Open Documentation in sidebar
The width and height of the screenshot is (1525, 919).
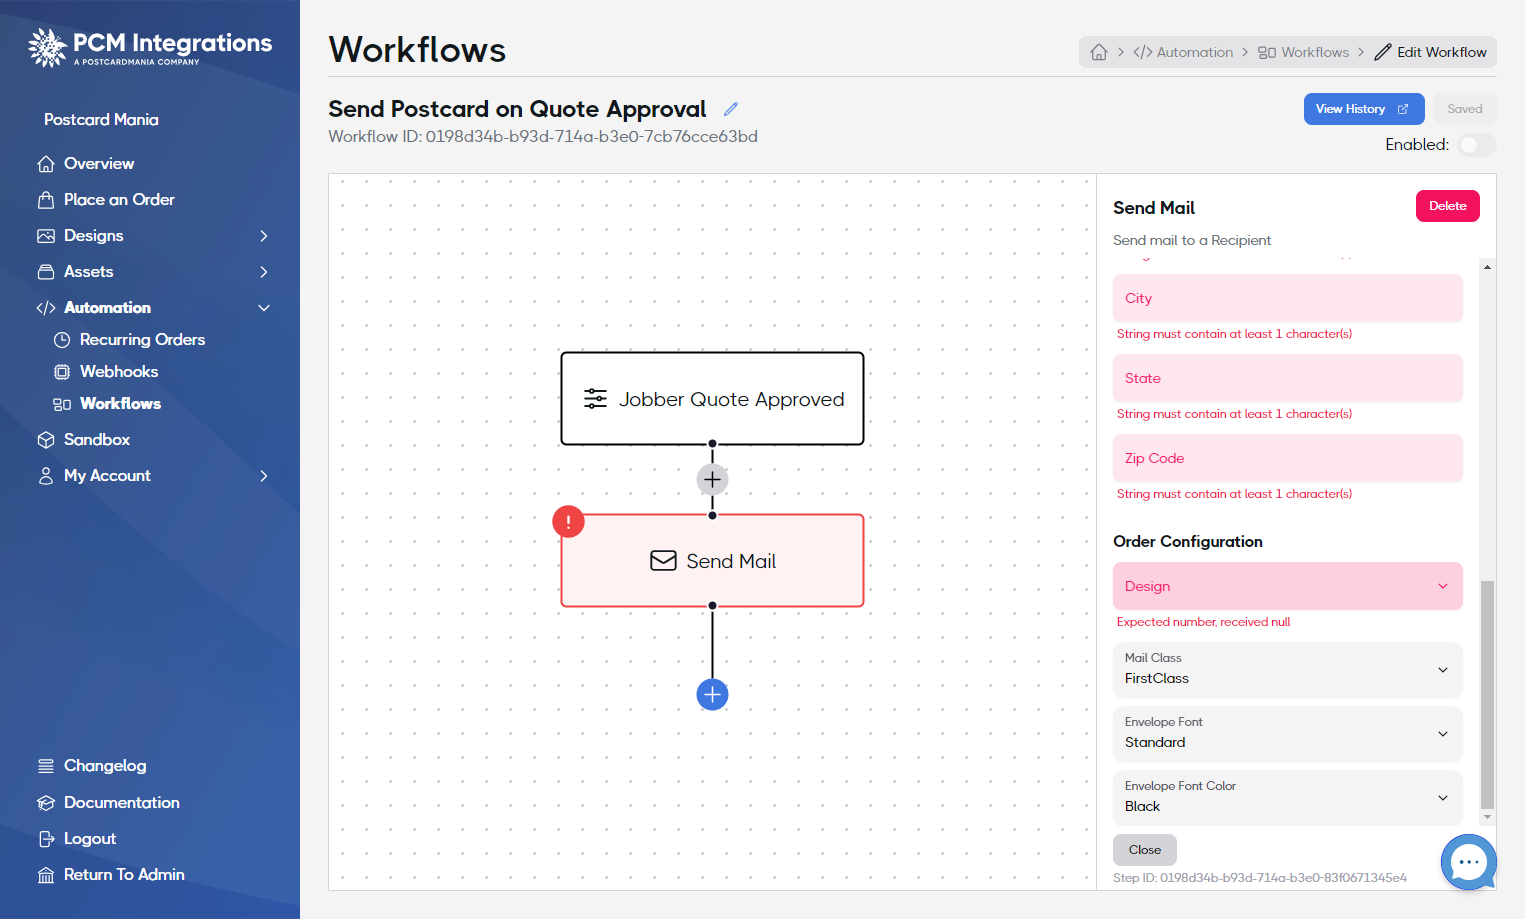pyautogui.click(x=121, y=803)
